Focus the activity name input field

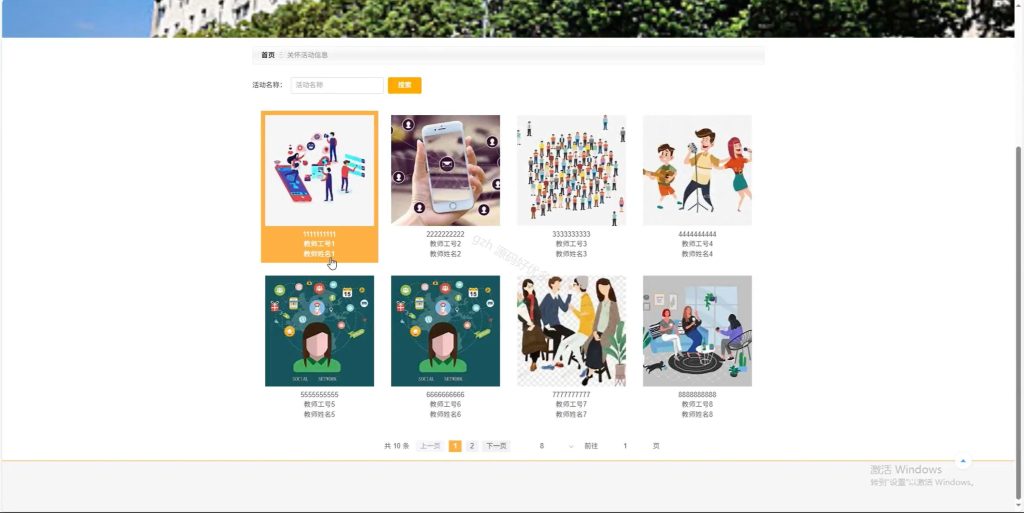[x=337, y=85]
